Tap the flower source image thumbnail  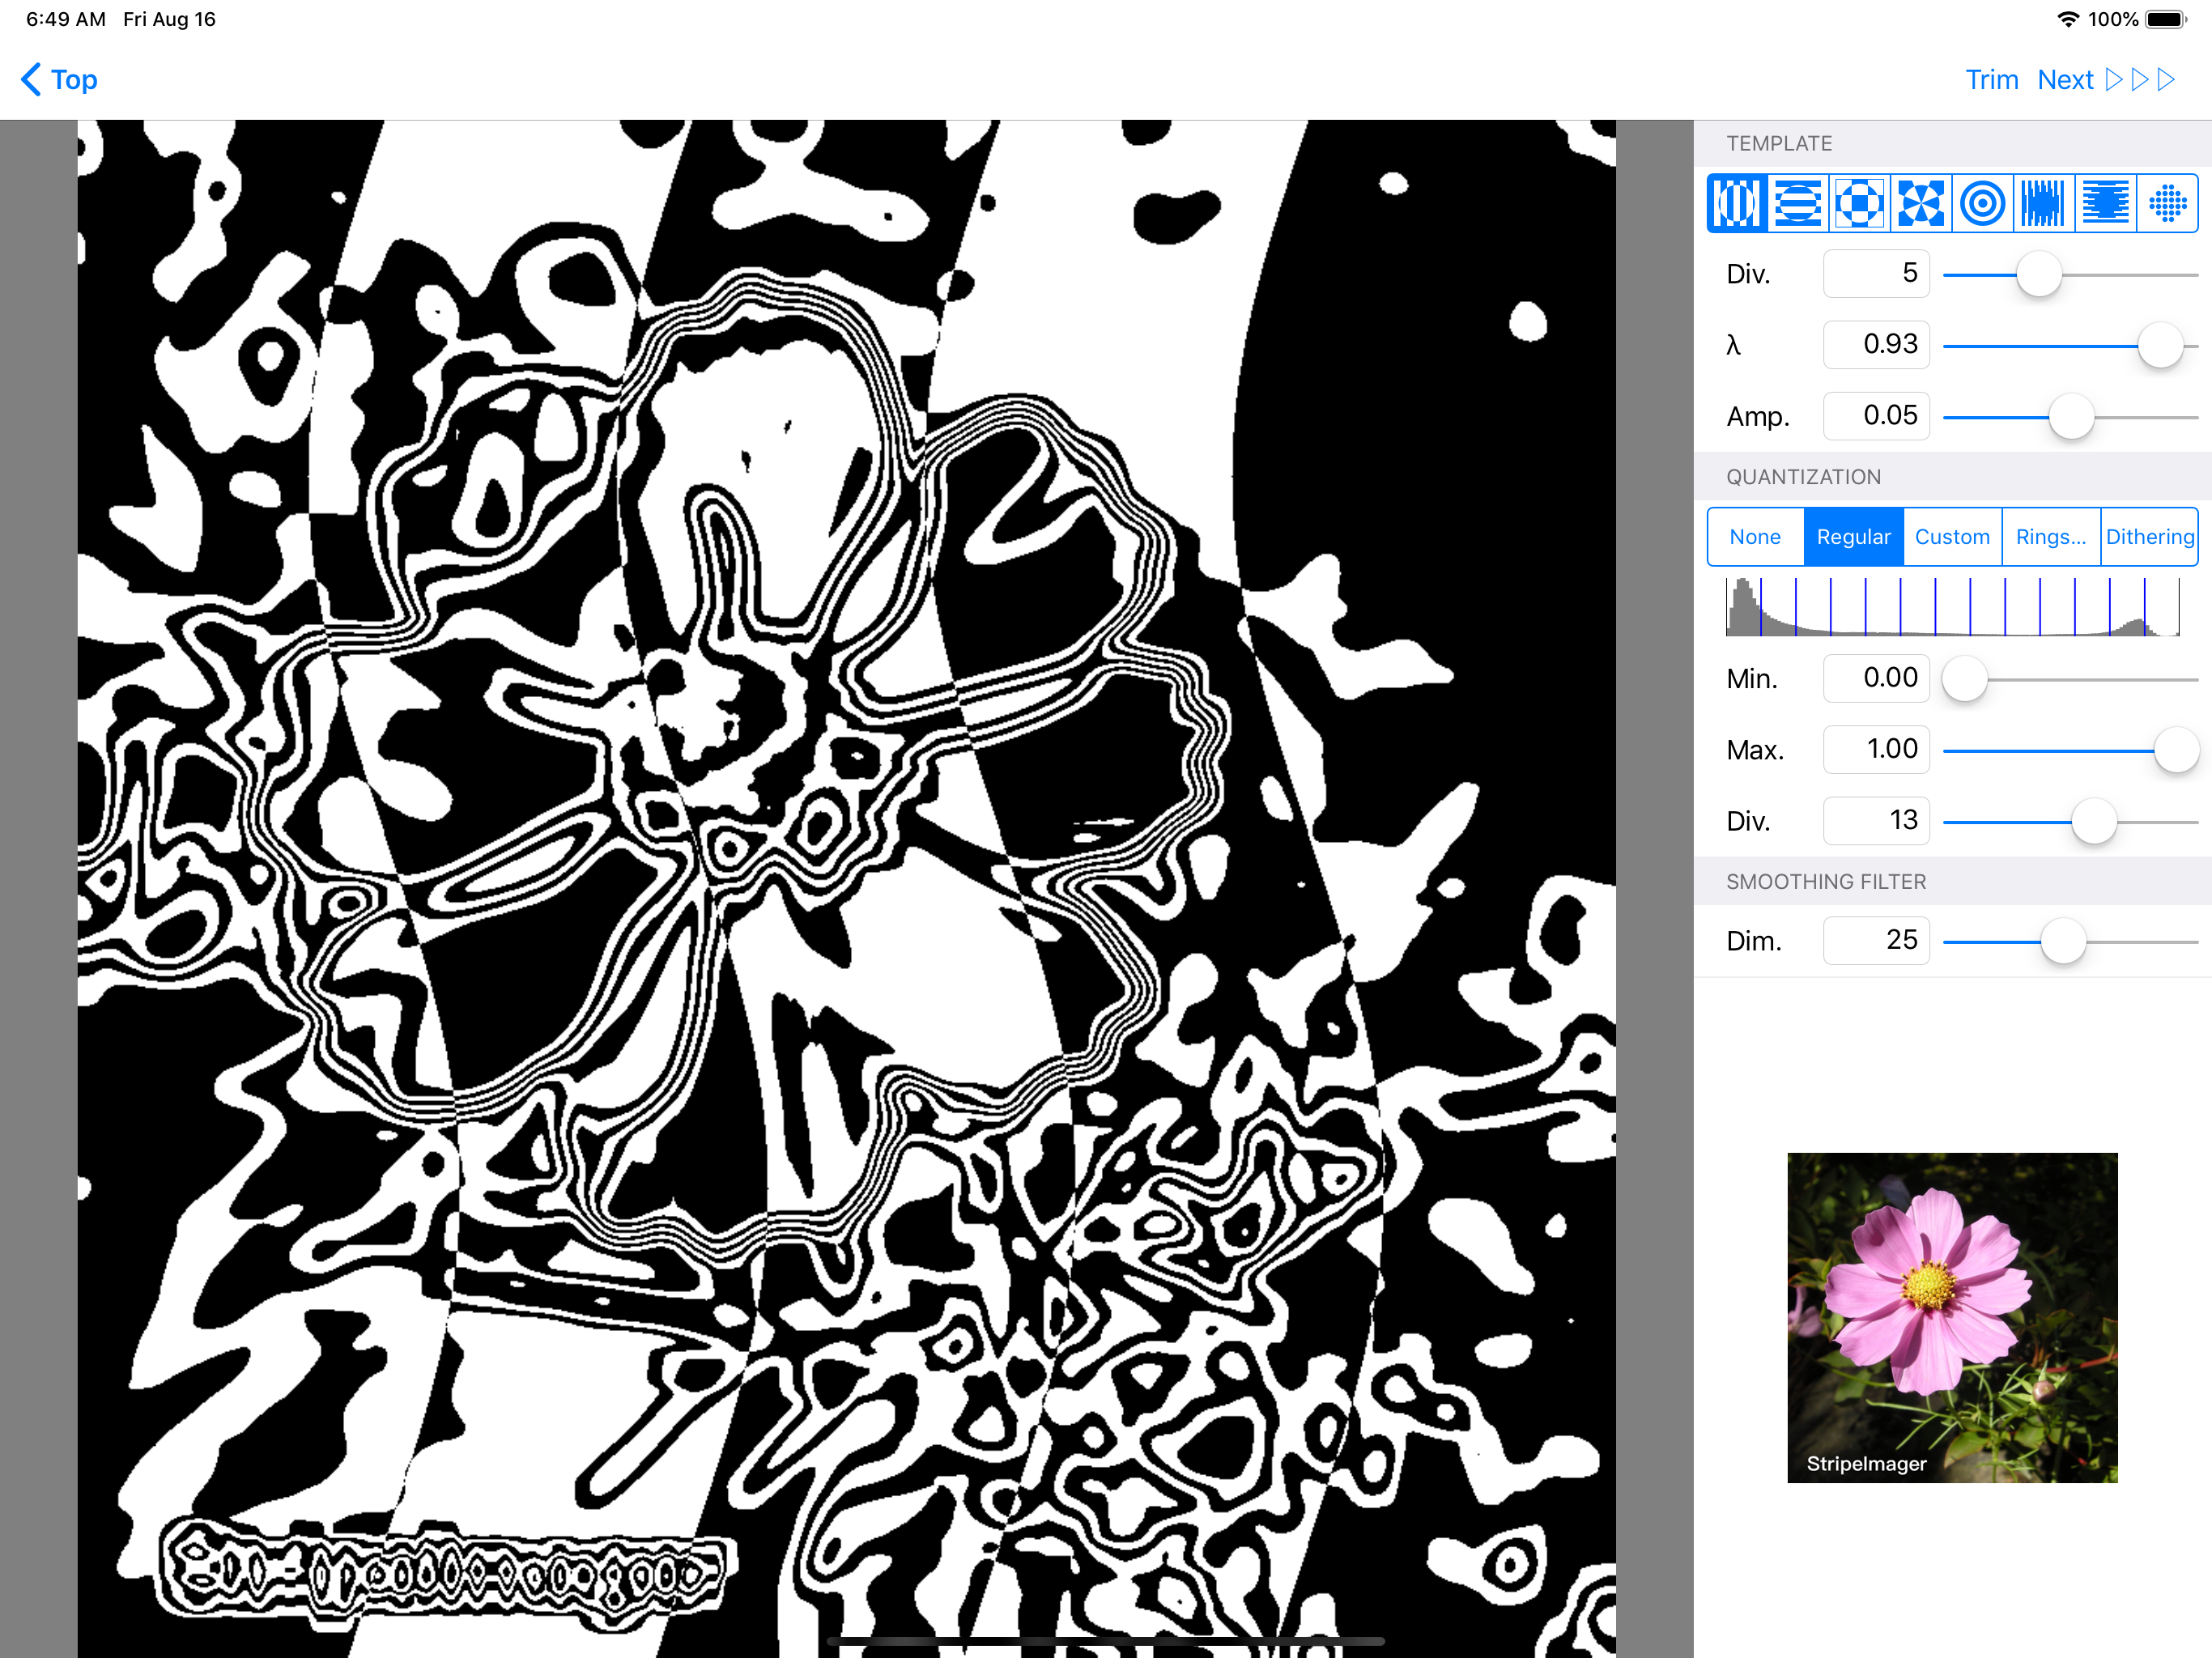[x=1951, y=1317]
